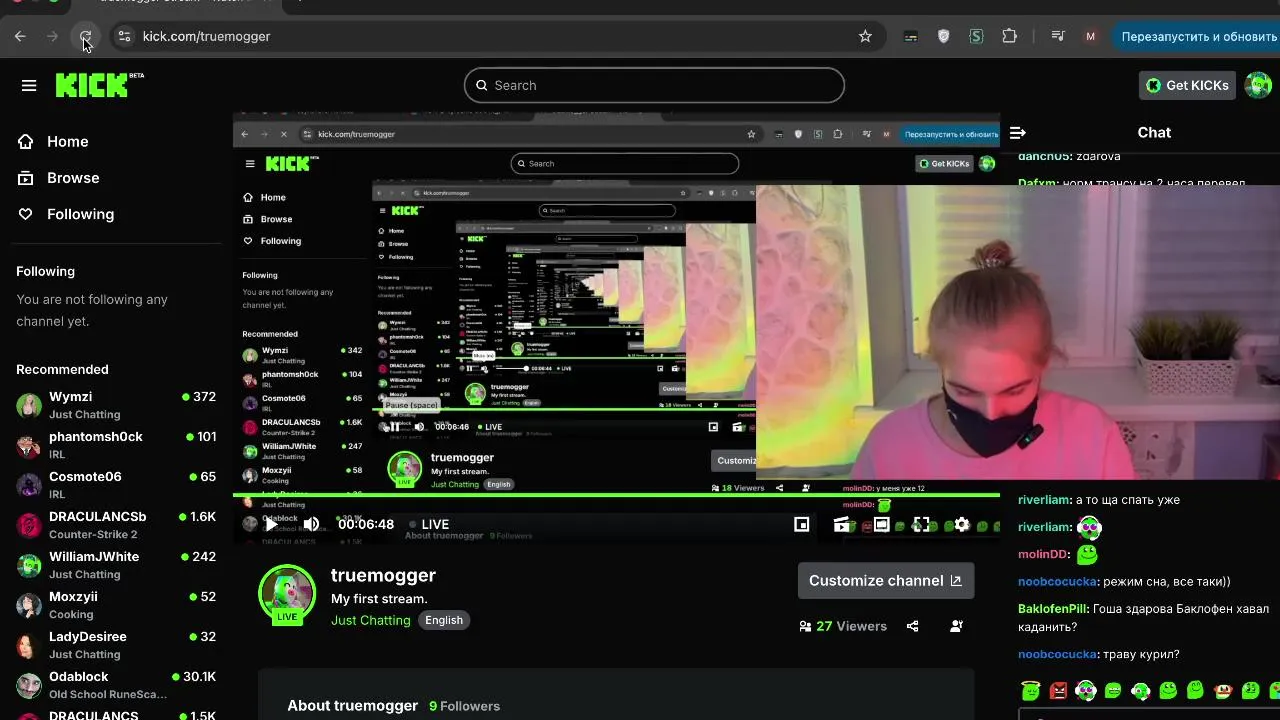1280x720 pixels.
Task: Click the Get KICKs button
Action: (x=1187, y=85)
